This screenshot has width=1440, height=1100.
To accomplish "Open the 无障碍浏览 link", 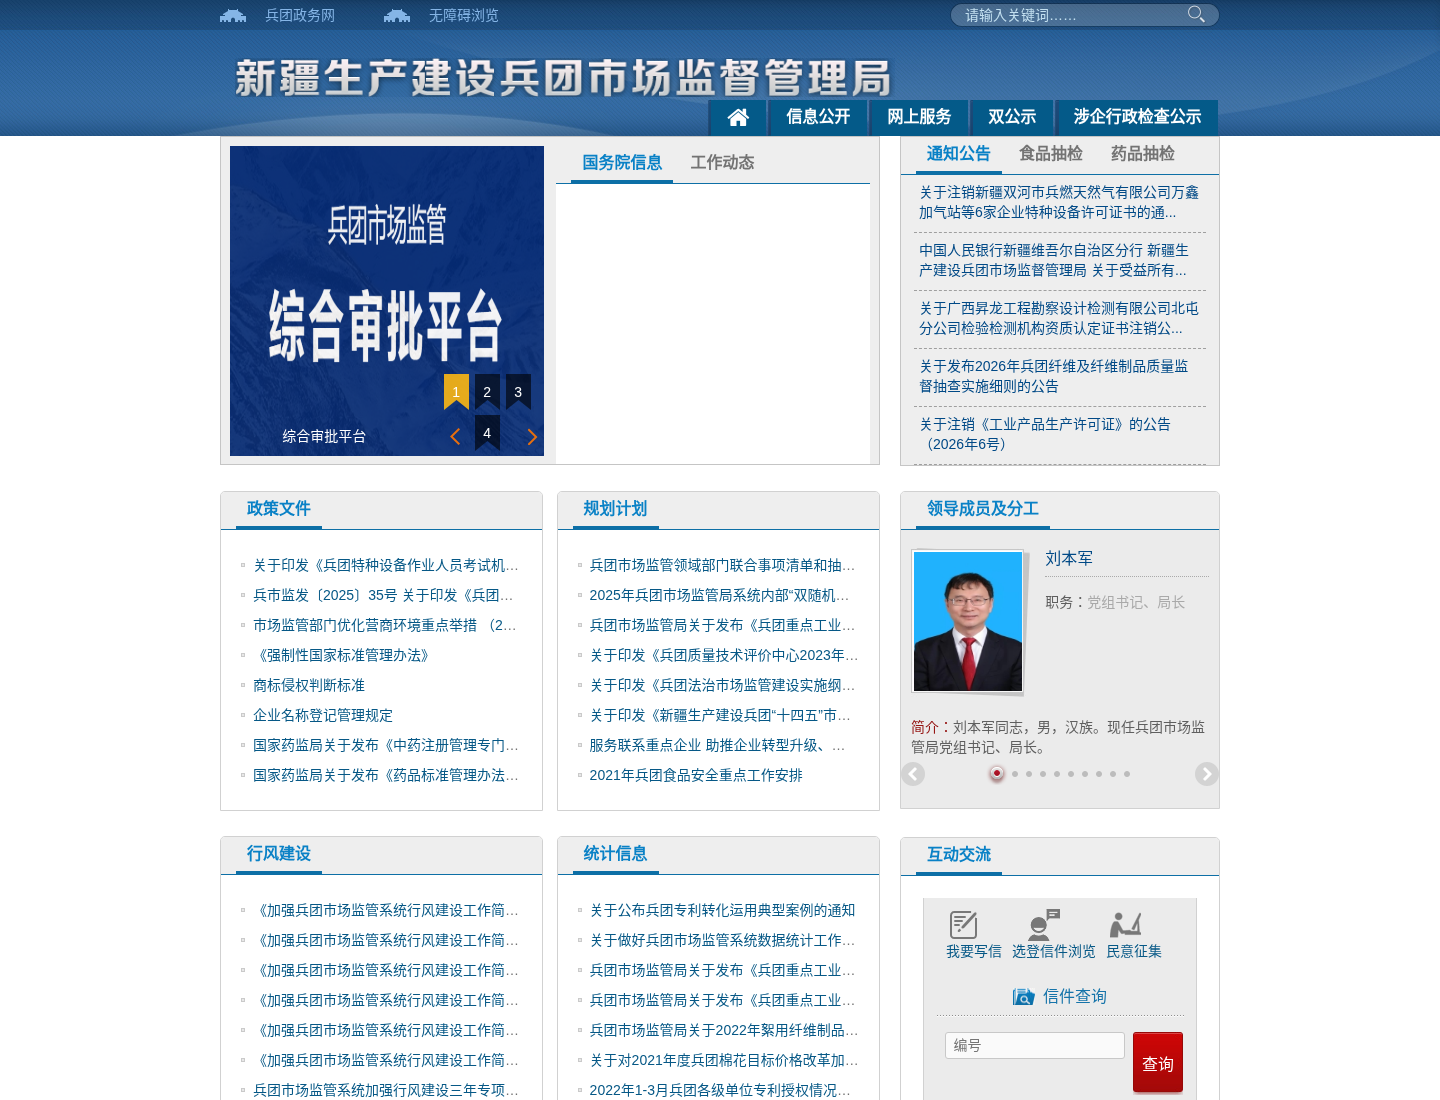I will (464, 15).
